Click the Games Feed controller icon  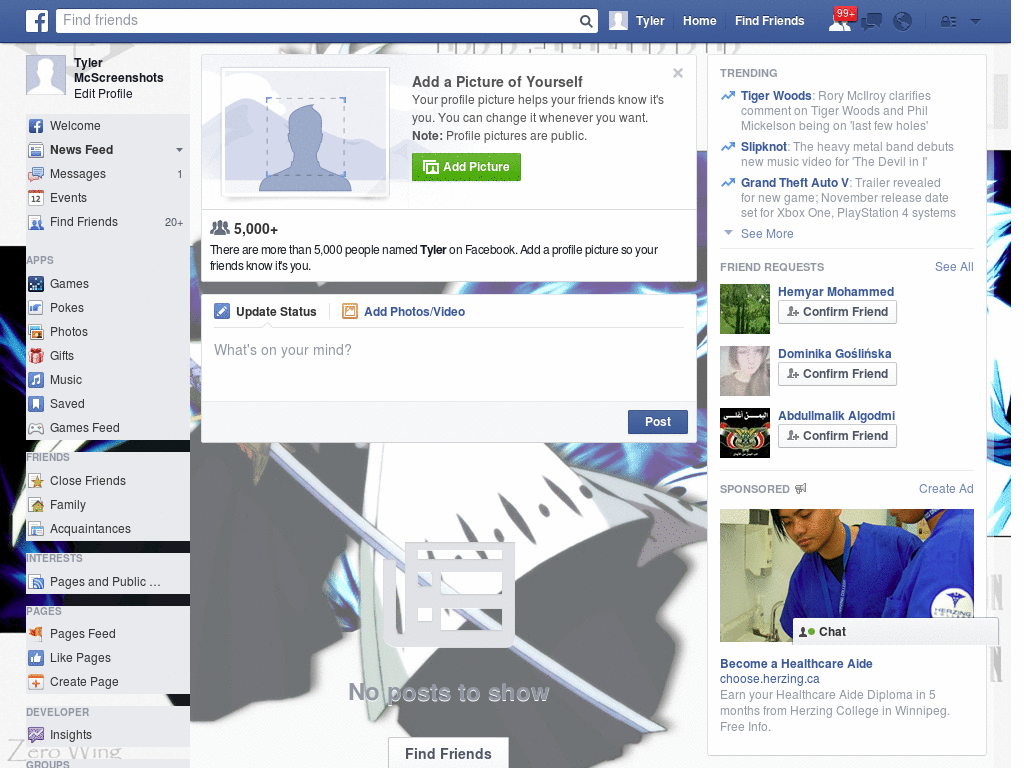coord(37,428)
